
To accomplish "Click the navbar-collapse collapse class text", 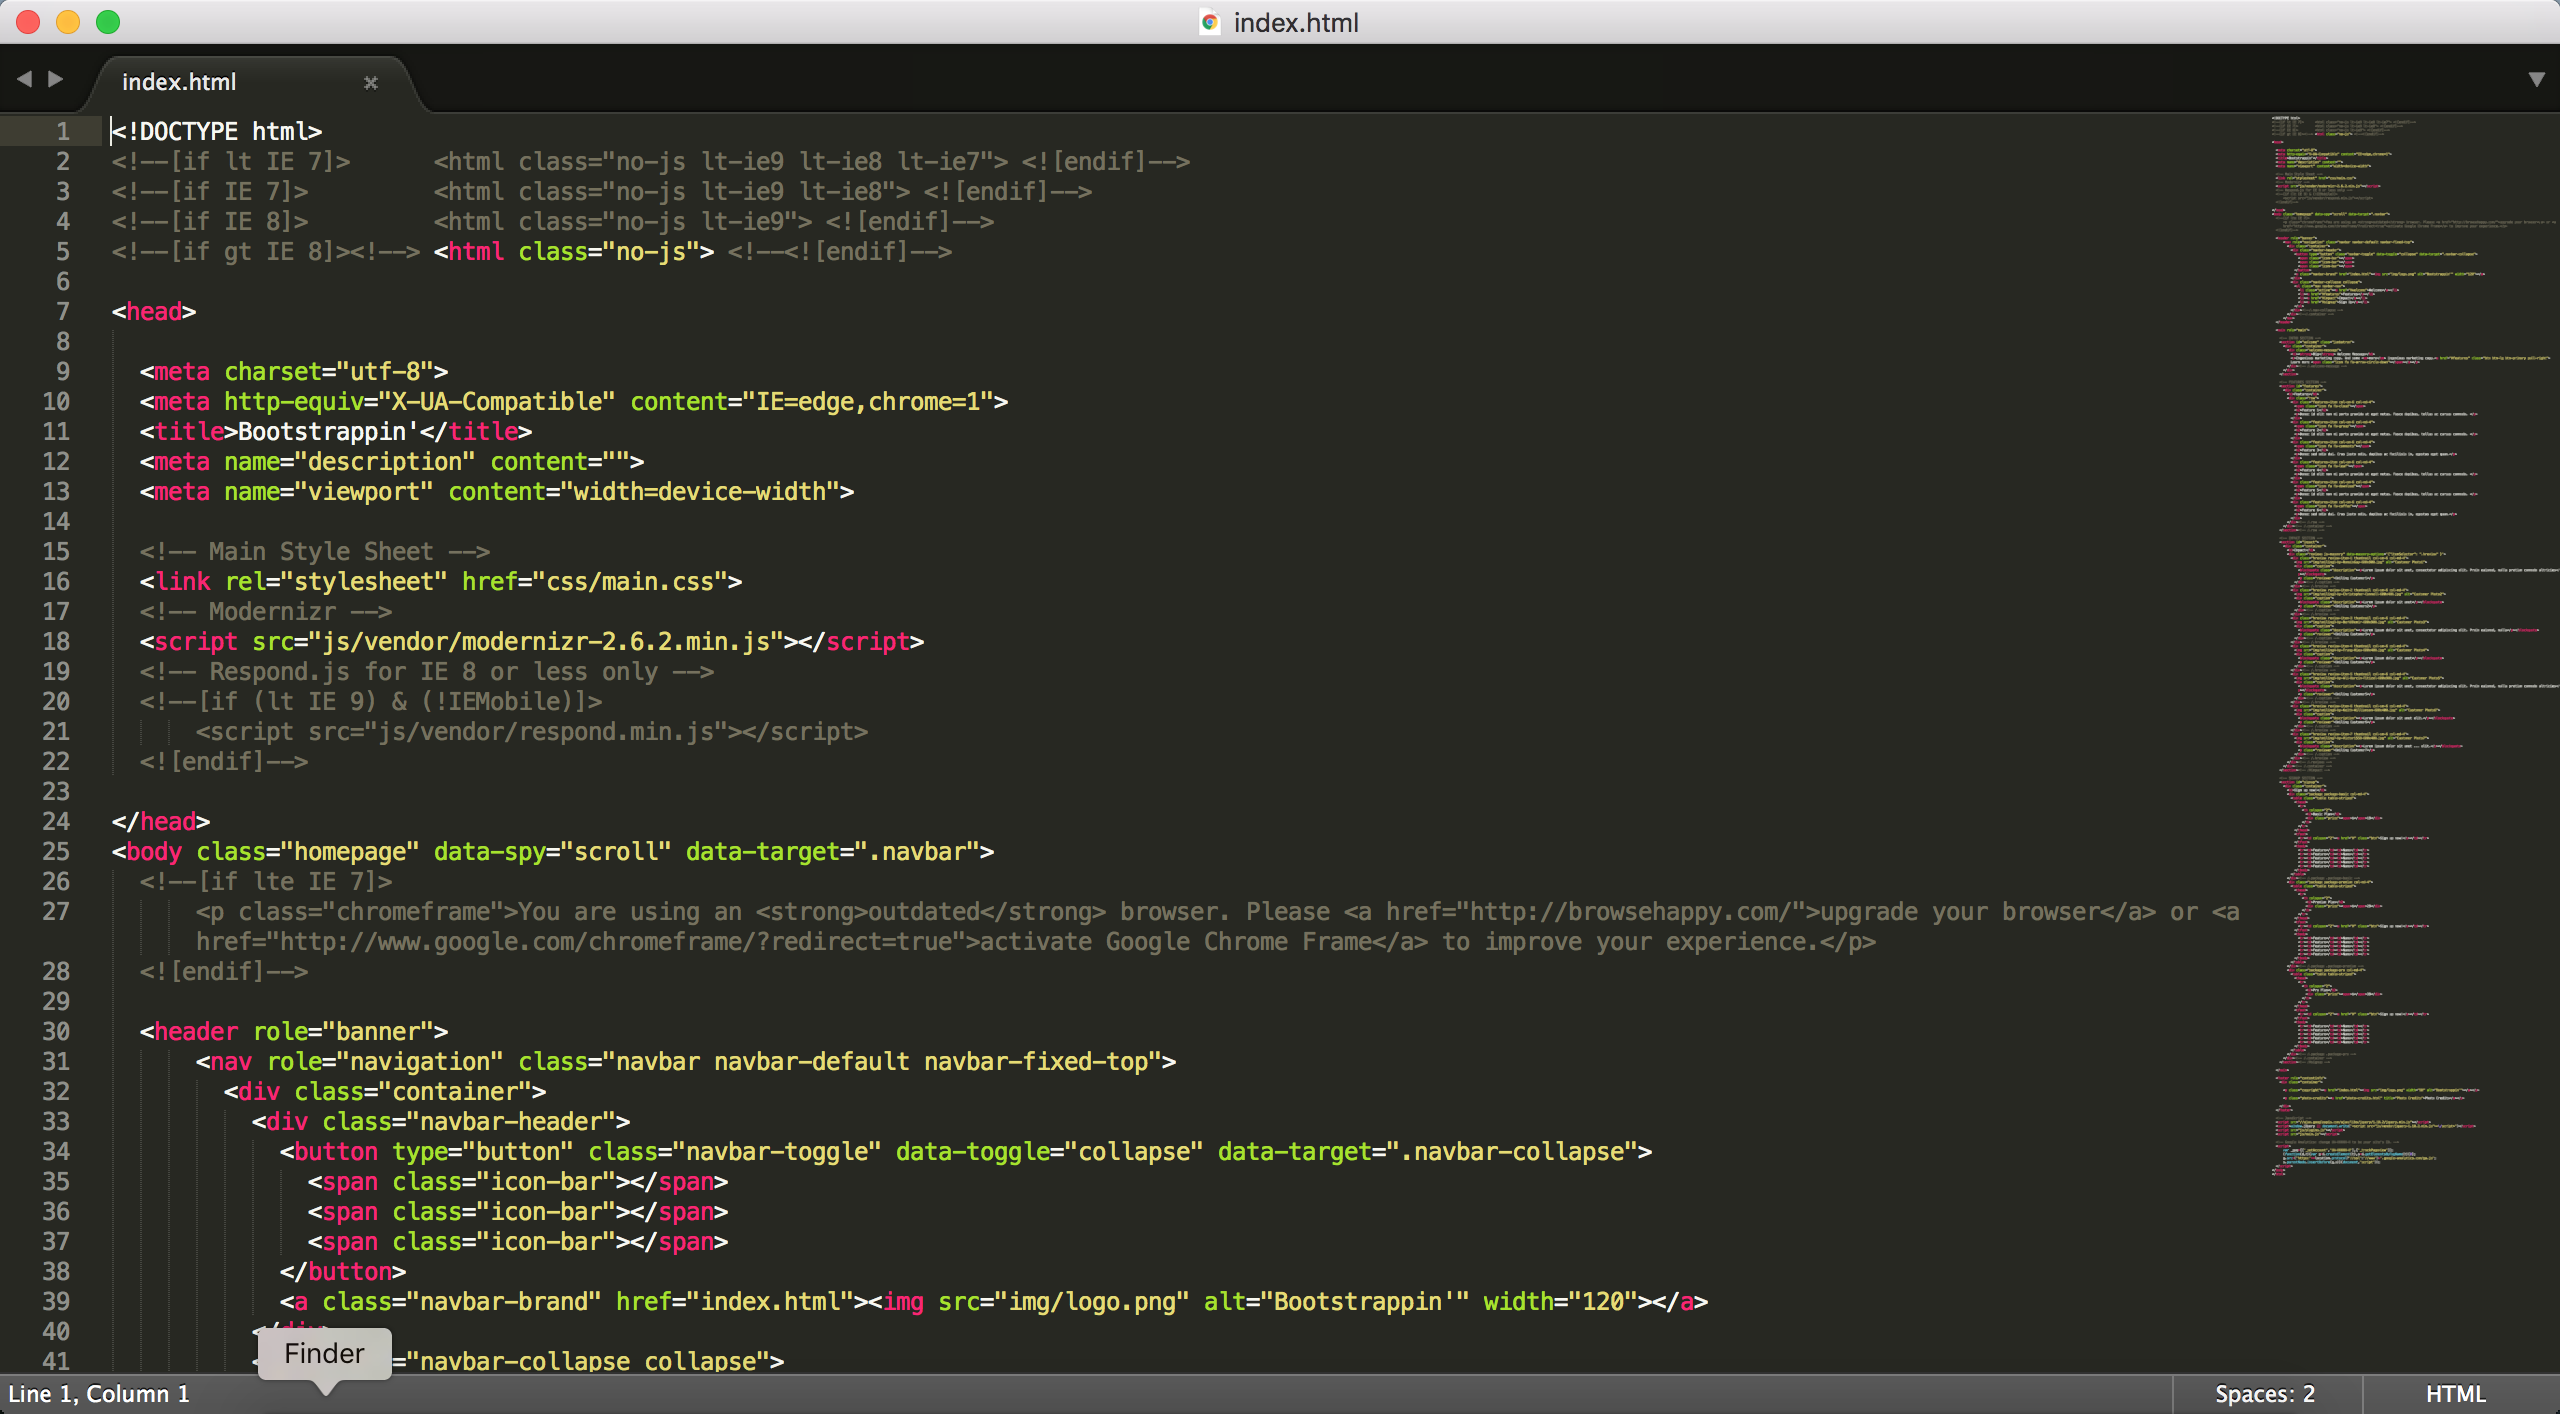I will coord(595,1361).
